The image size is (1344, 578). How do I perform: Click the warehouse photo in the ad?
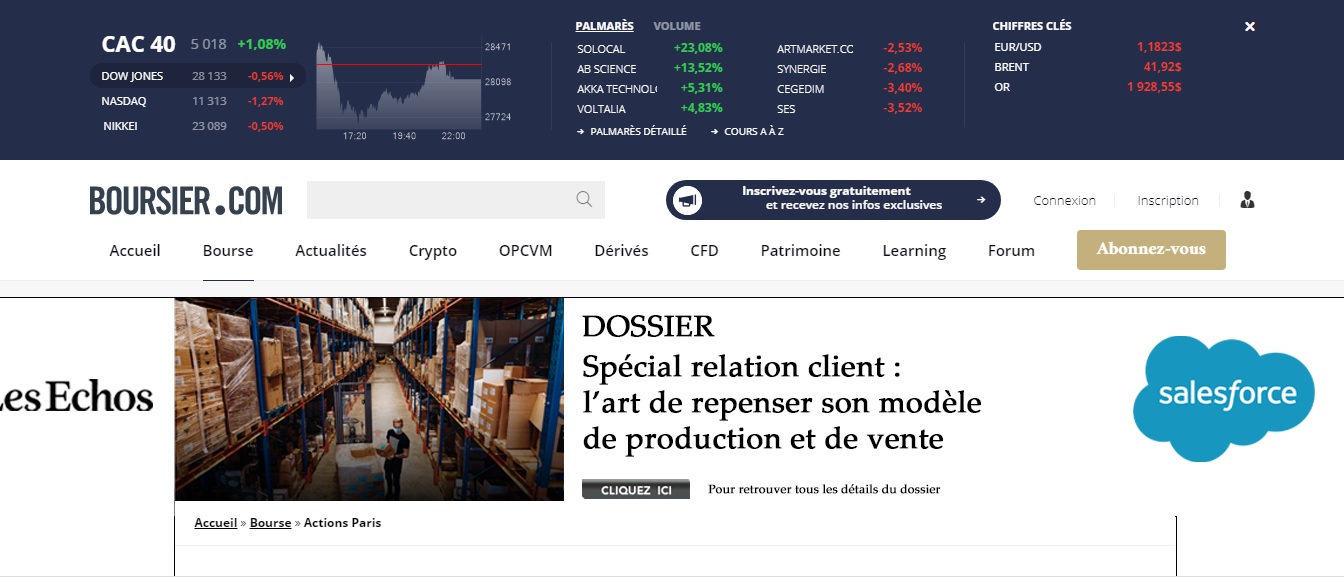coord(369,399)
